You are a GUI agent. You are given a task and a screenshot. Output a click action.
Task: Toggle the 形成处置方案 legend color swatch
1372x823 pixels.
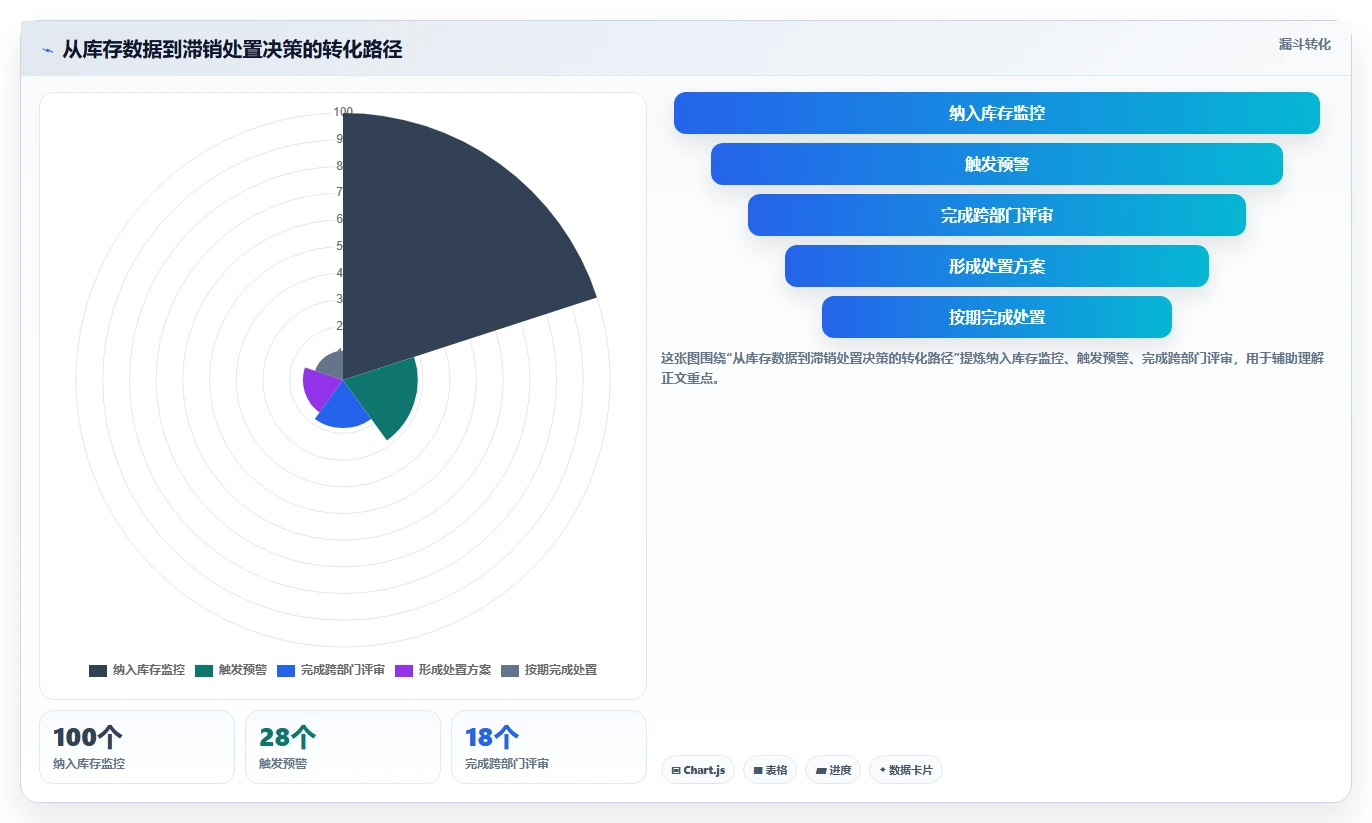(404, 670)
